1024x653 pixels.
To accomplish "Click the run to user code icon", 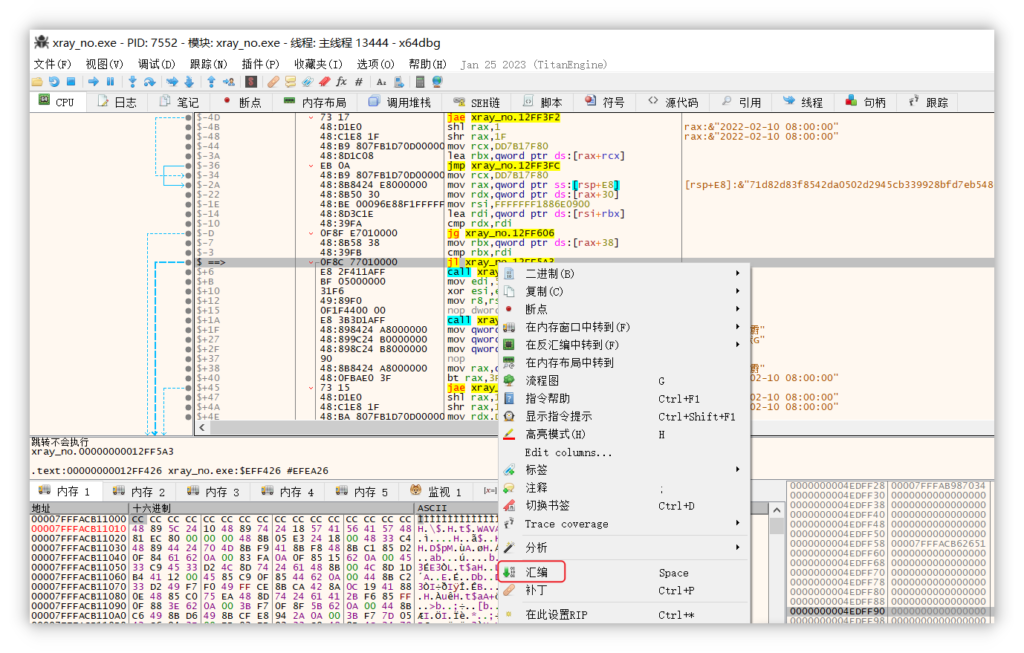I will coord(229,82).
